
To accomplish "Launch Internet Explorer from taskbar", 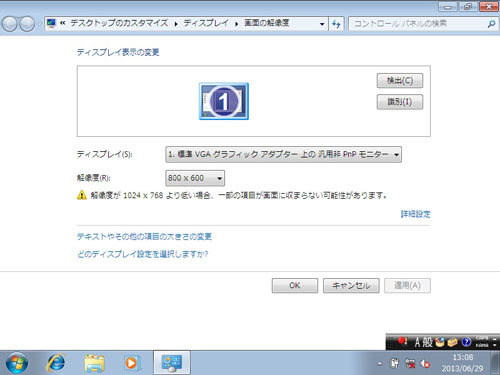I will (x=56, y=363).
